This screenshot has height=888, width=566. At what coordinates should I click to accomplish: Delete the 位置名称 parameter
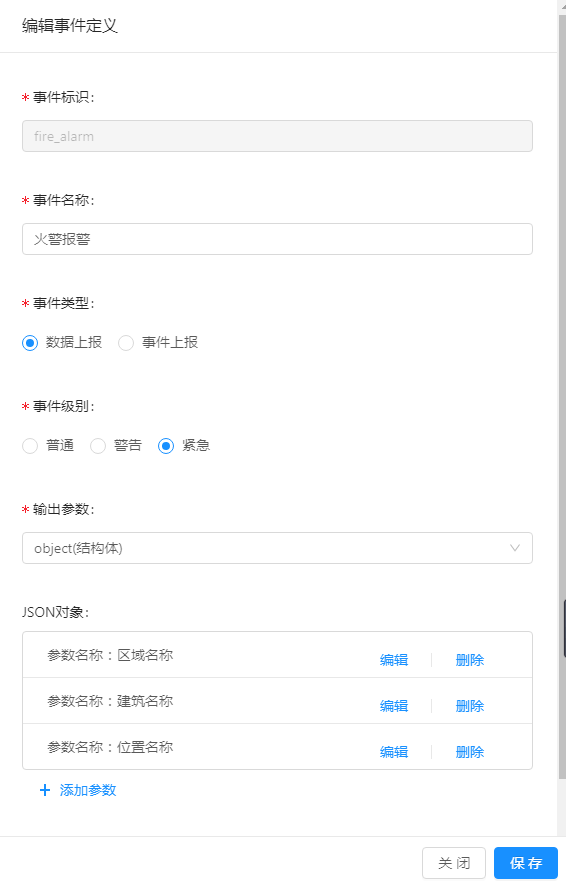470,752
